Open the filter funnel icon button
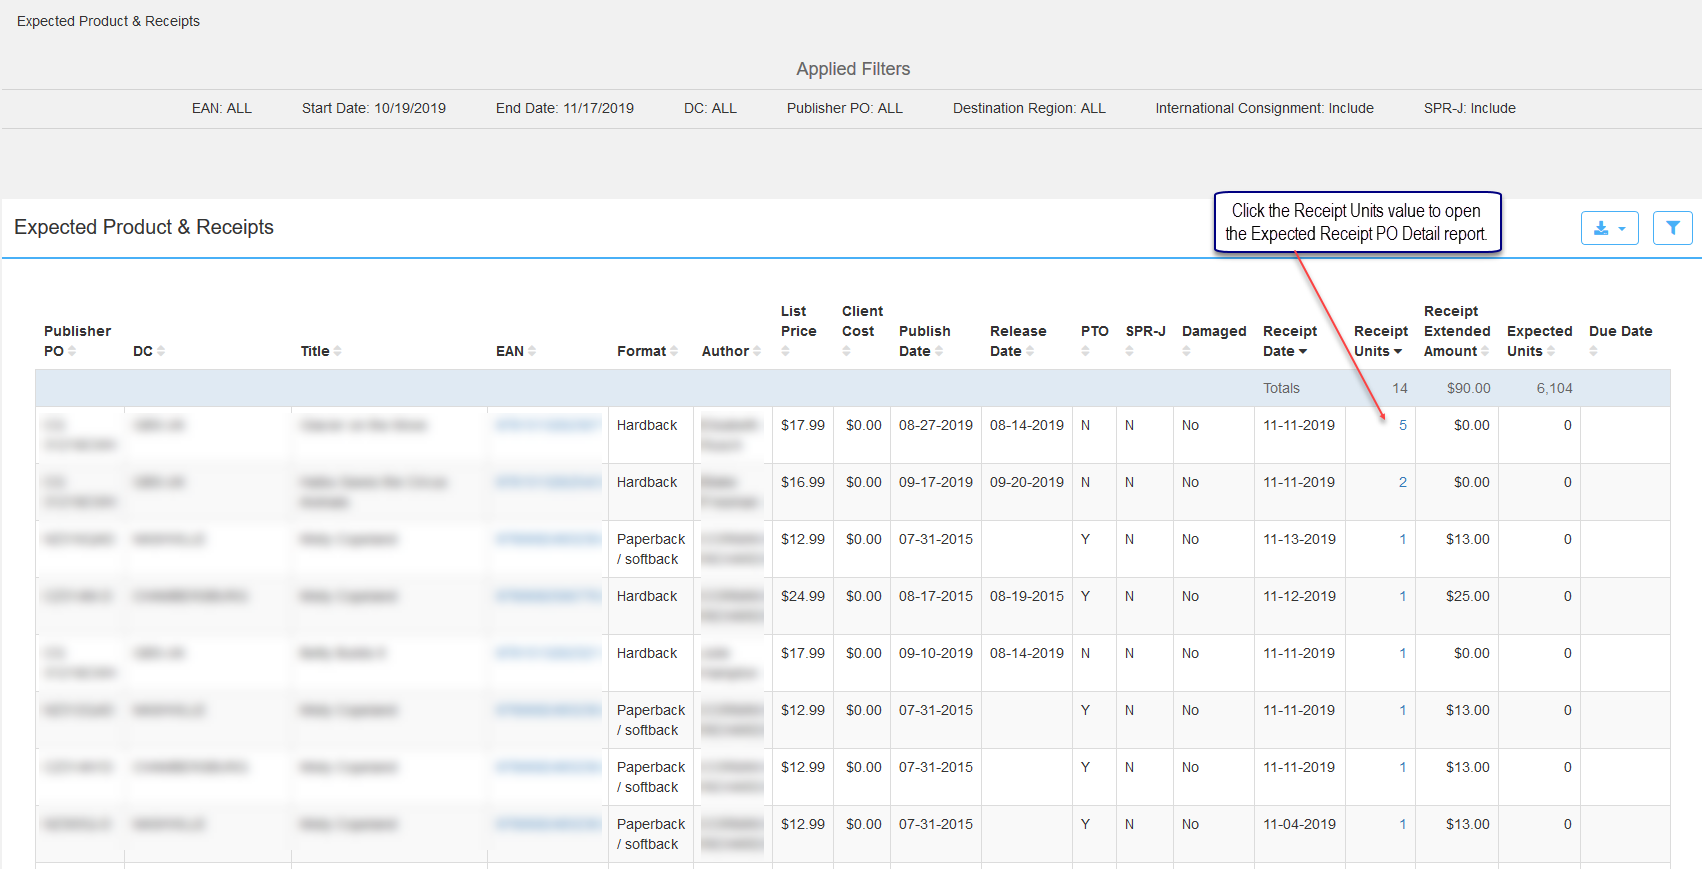Screen dimensions: 1702x869 click(x=1672, y=228)
